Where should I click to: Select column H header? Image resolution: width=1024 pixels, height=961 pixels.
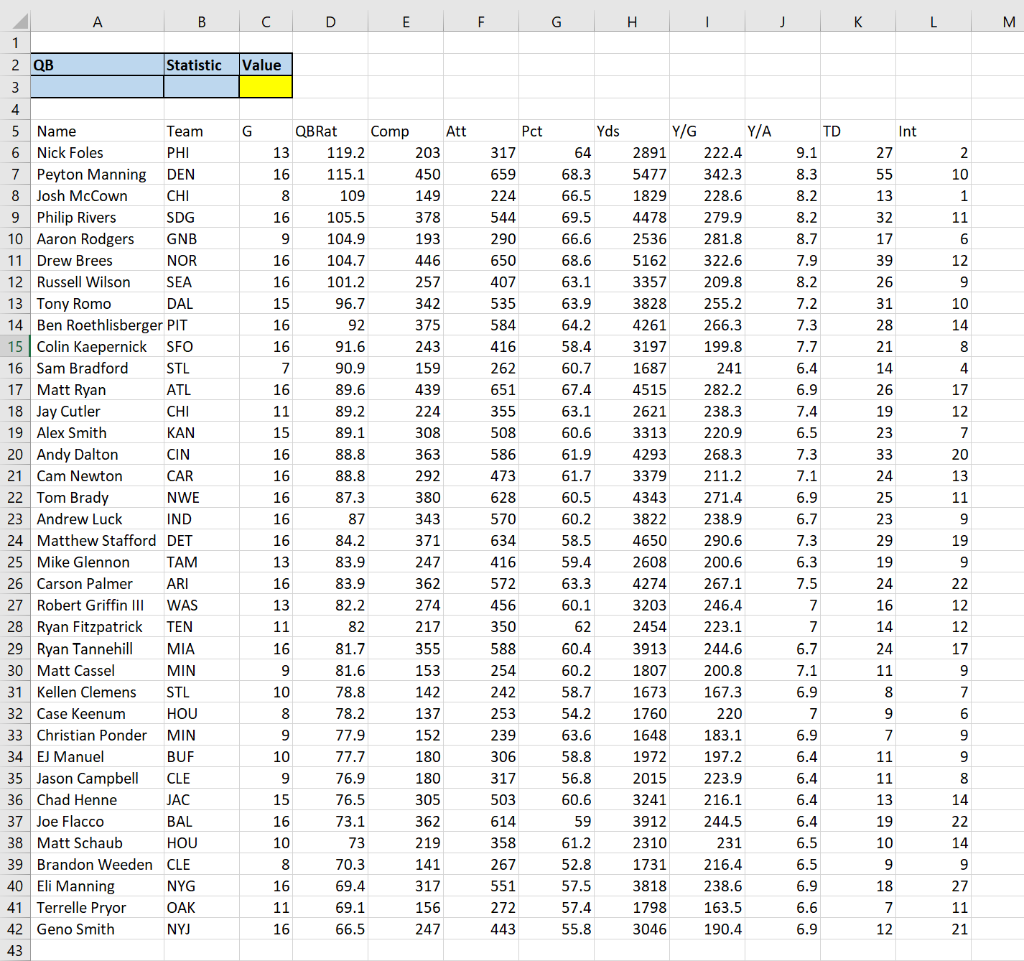[x=632, y=22]
